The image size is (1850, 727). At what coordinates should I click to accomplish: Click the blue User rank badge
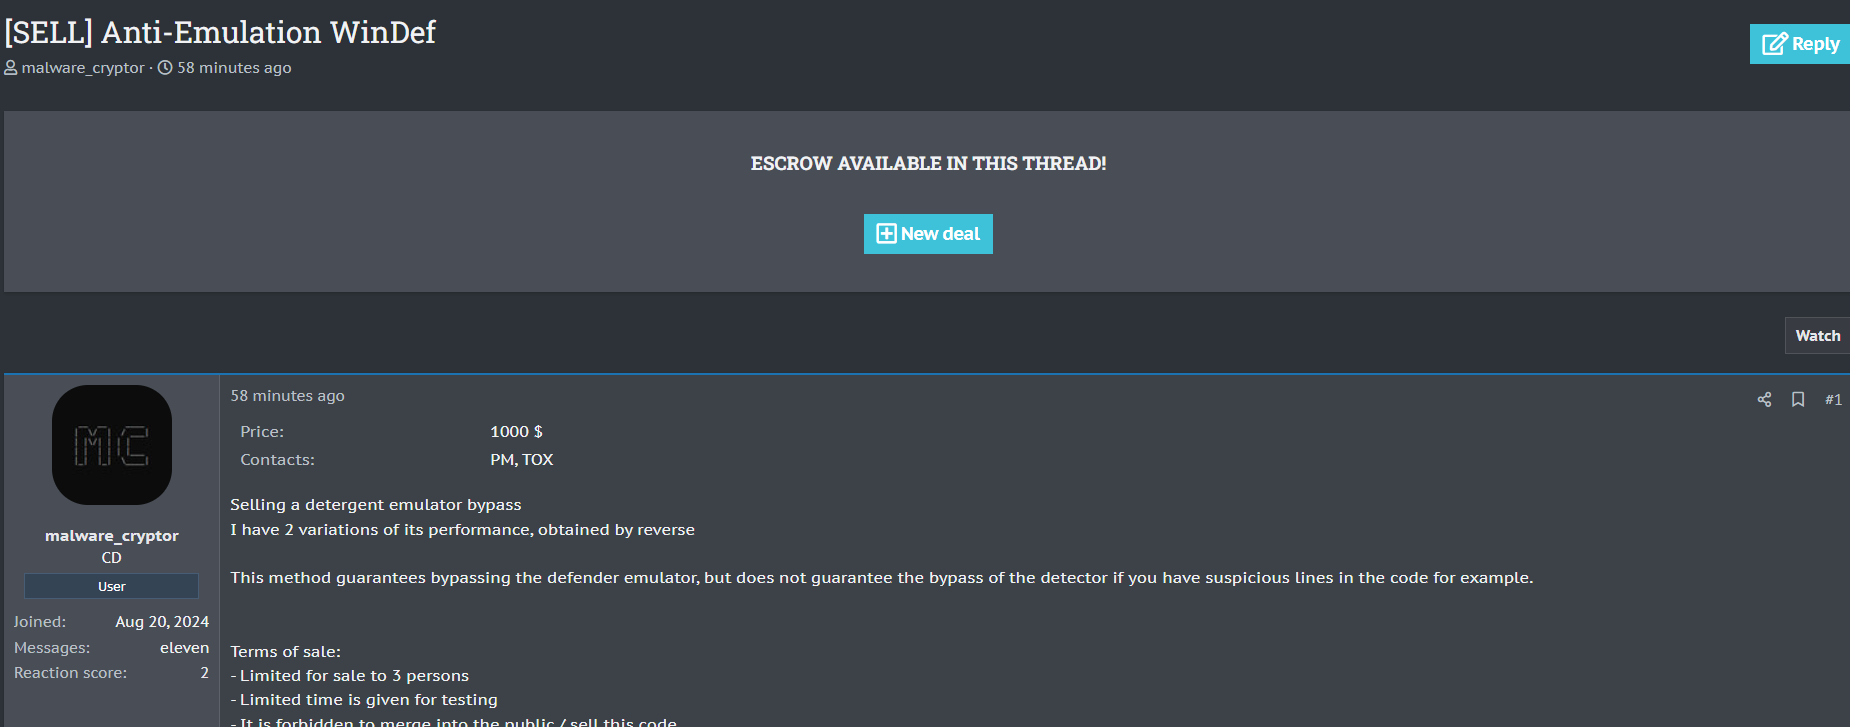click(x=112, y=586)
